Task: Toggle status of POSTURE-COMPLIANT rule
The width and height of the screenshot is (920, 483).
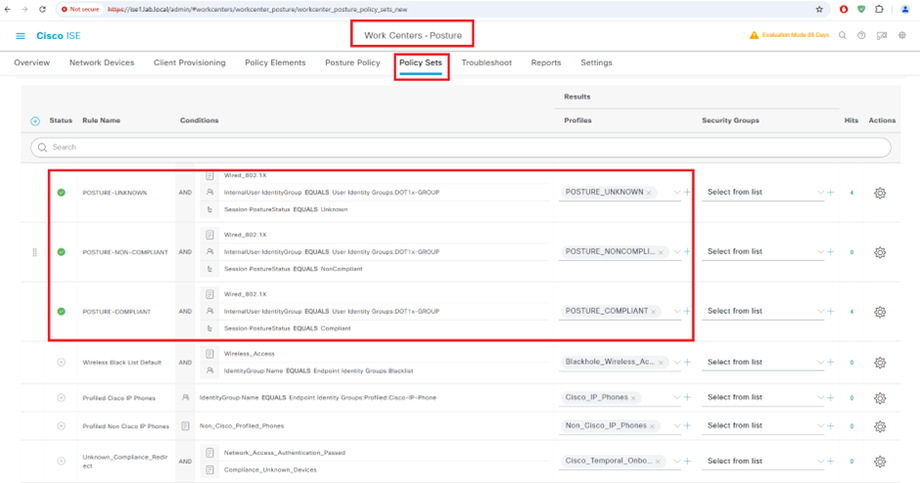Action: (61, 312)
